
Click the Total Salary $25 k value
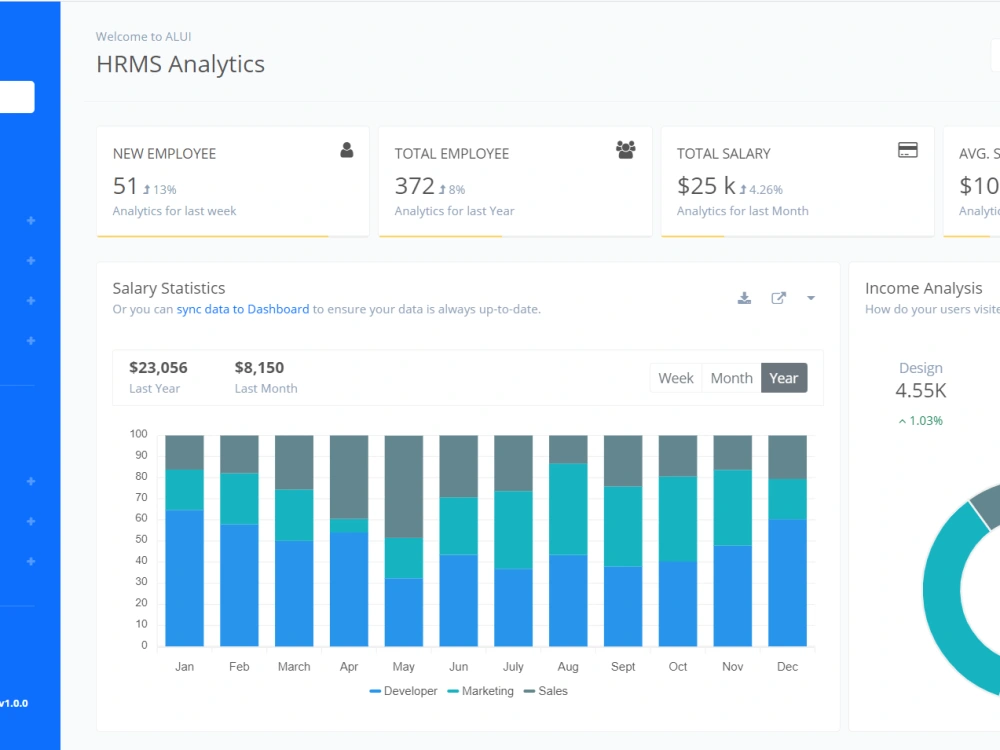tap(707, 186)
